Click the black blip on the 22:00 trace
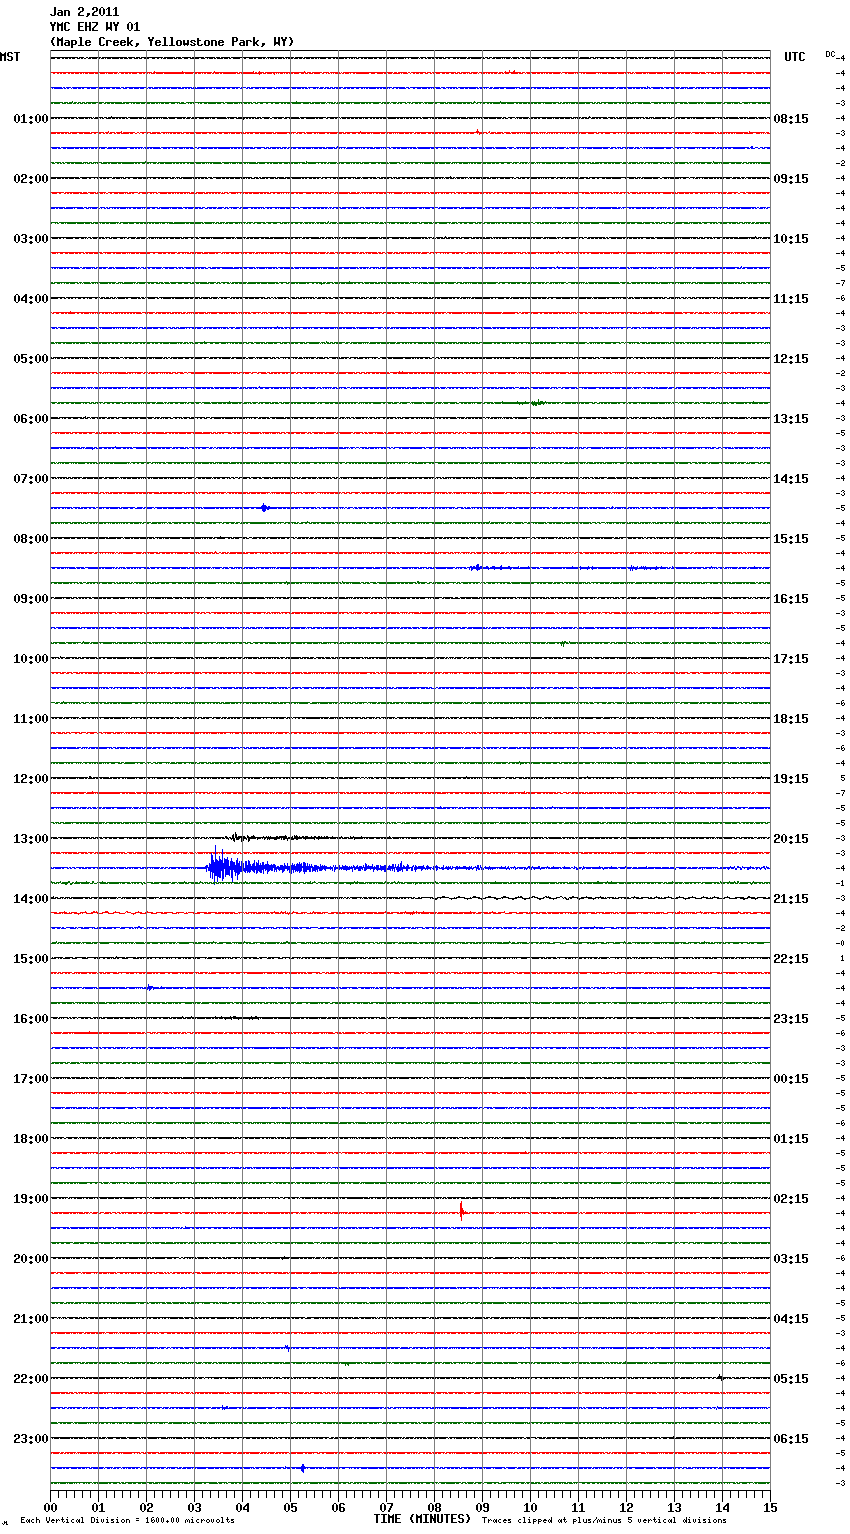 pos(720,1377)
